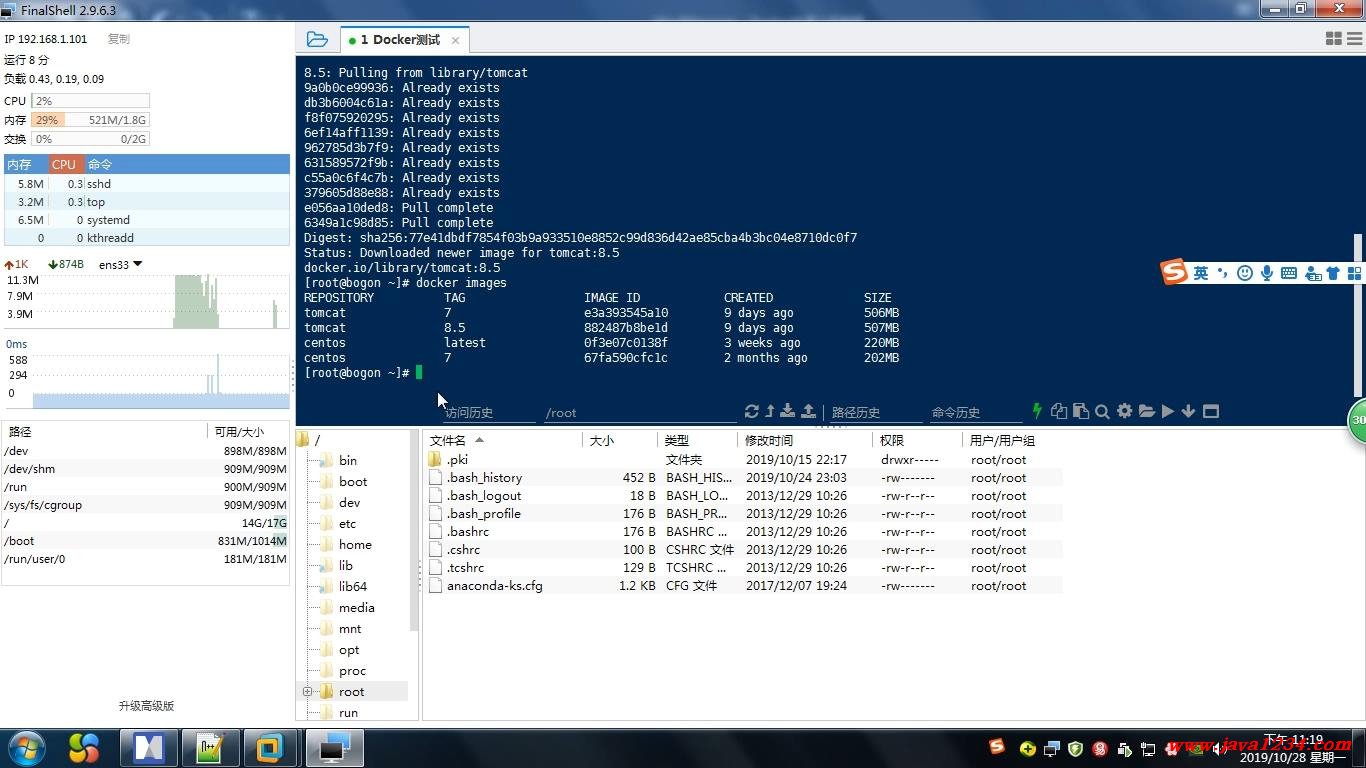This screenshot has width=1366, height=768.
Task: Open terminal settings gear icon
Action: [1124, 411]
